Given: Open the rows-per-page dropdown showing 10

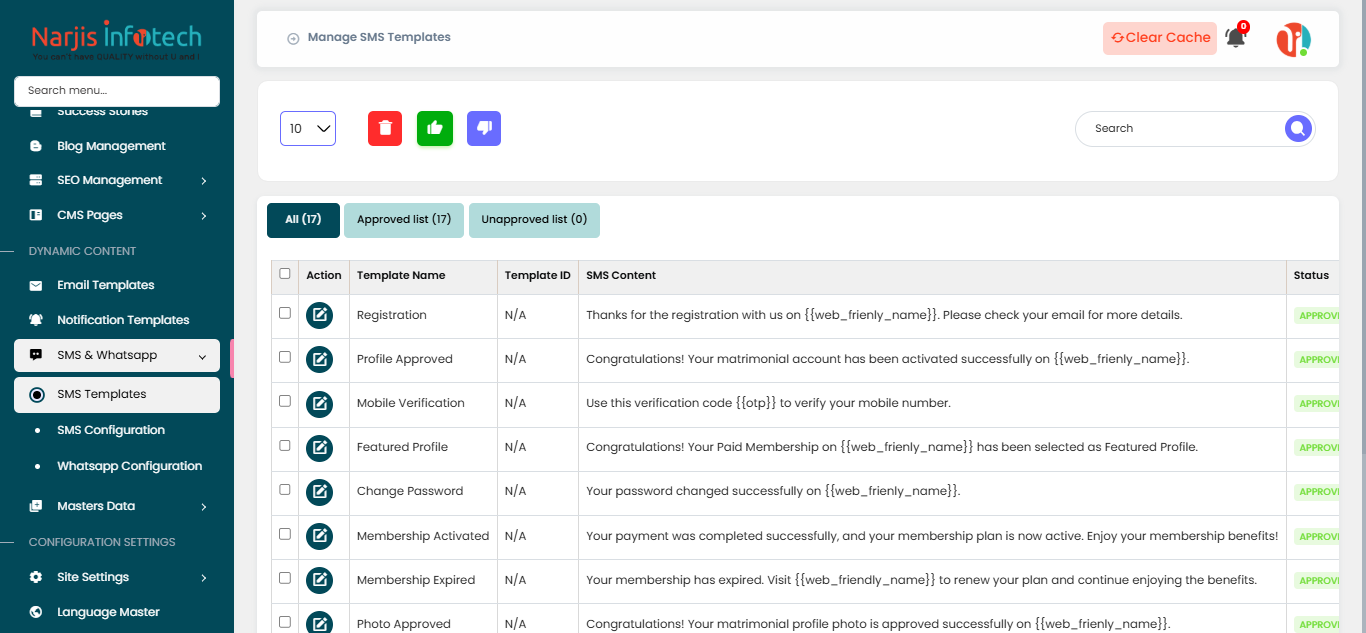Looking at the screenshot, I should click(308, 128).
